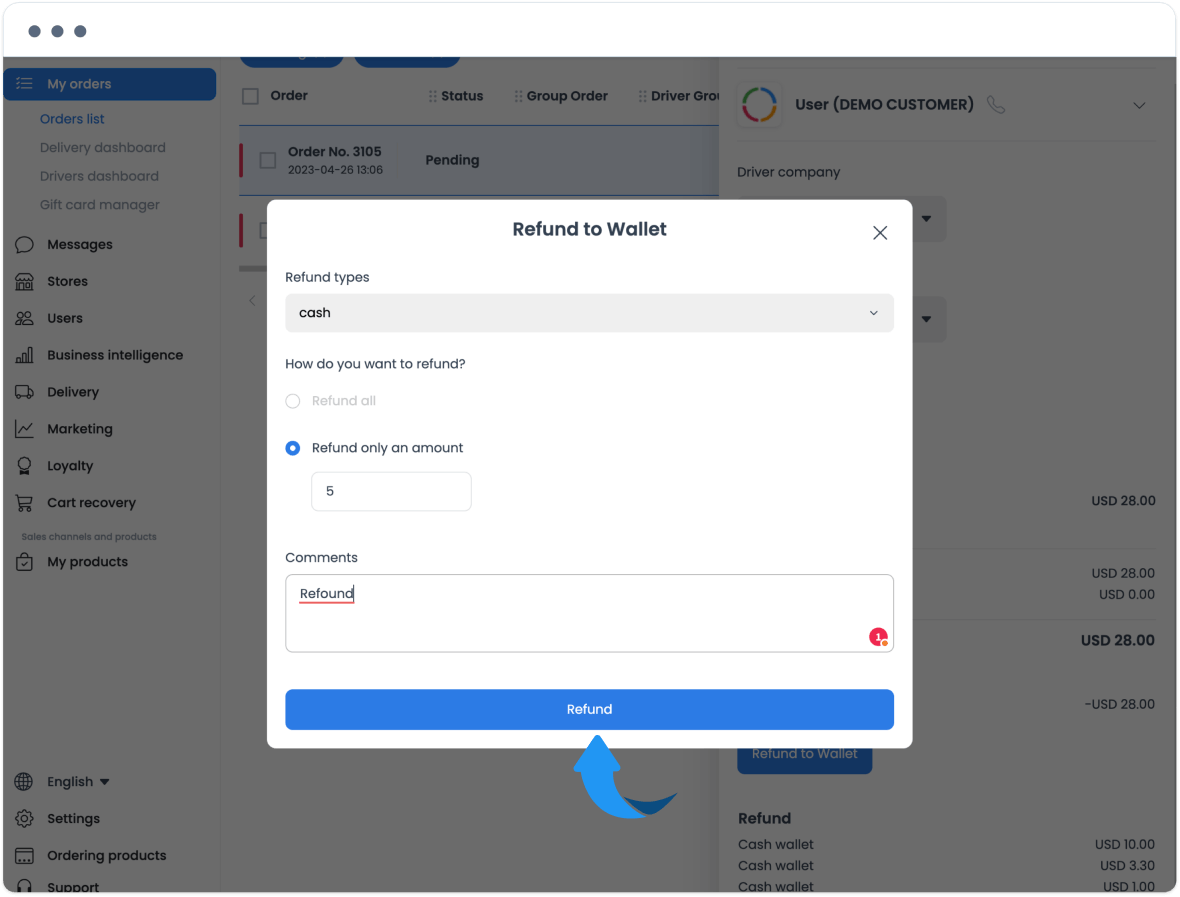Open the Driver company dropdown arrow
This screenshot has width=1180, height=897.
927,219
